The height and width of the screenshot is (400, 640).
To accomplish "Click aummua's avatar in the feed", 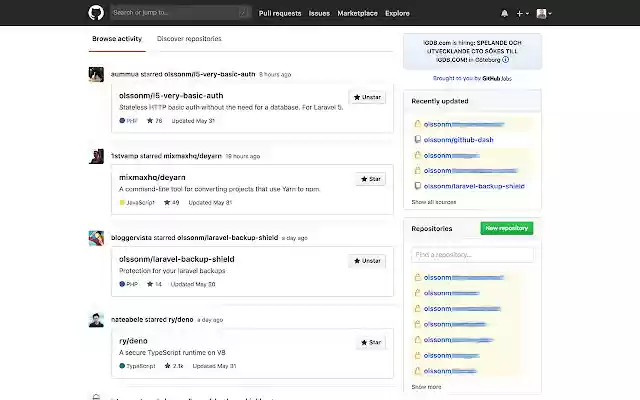I will click(96, 74).
